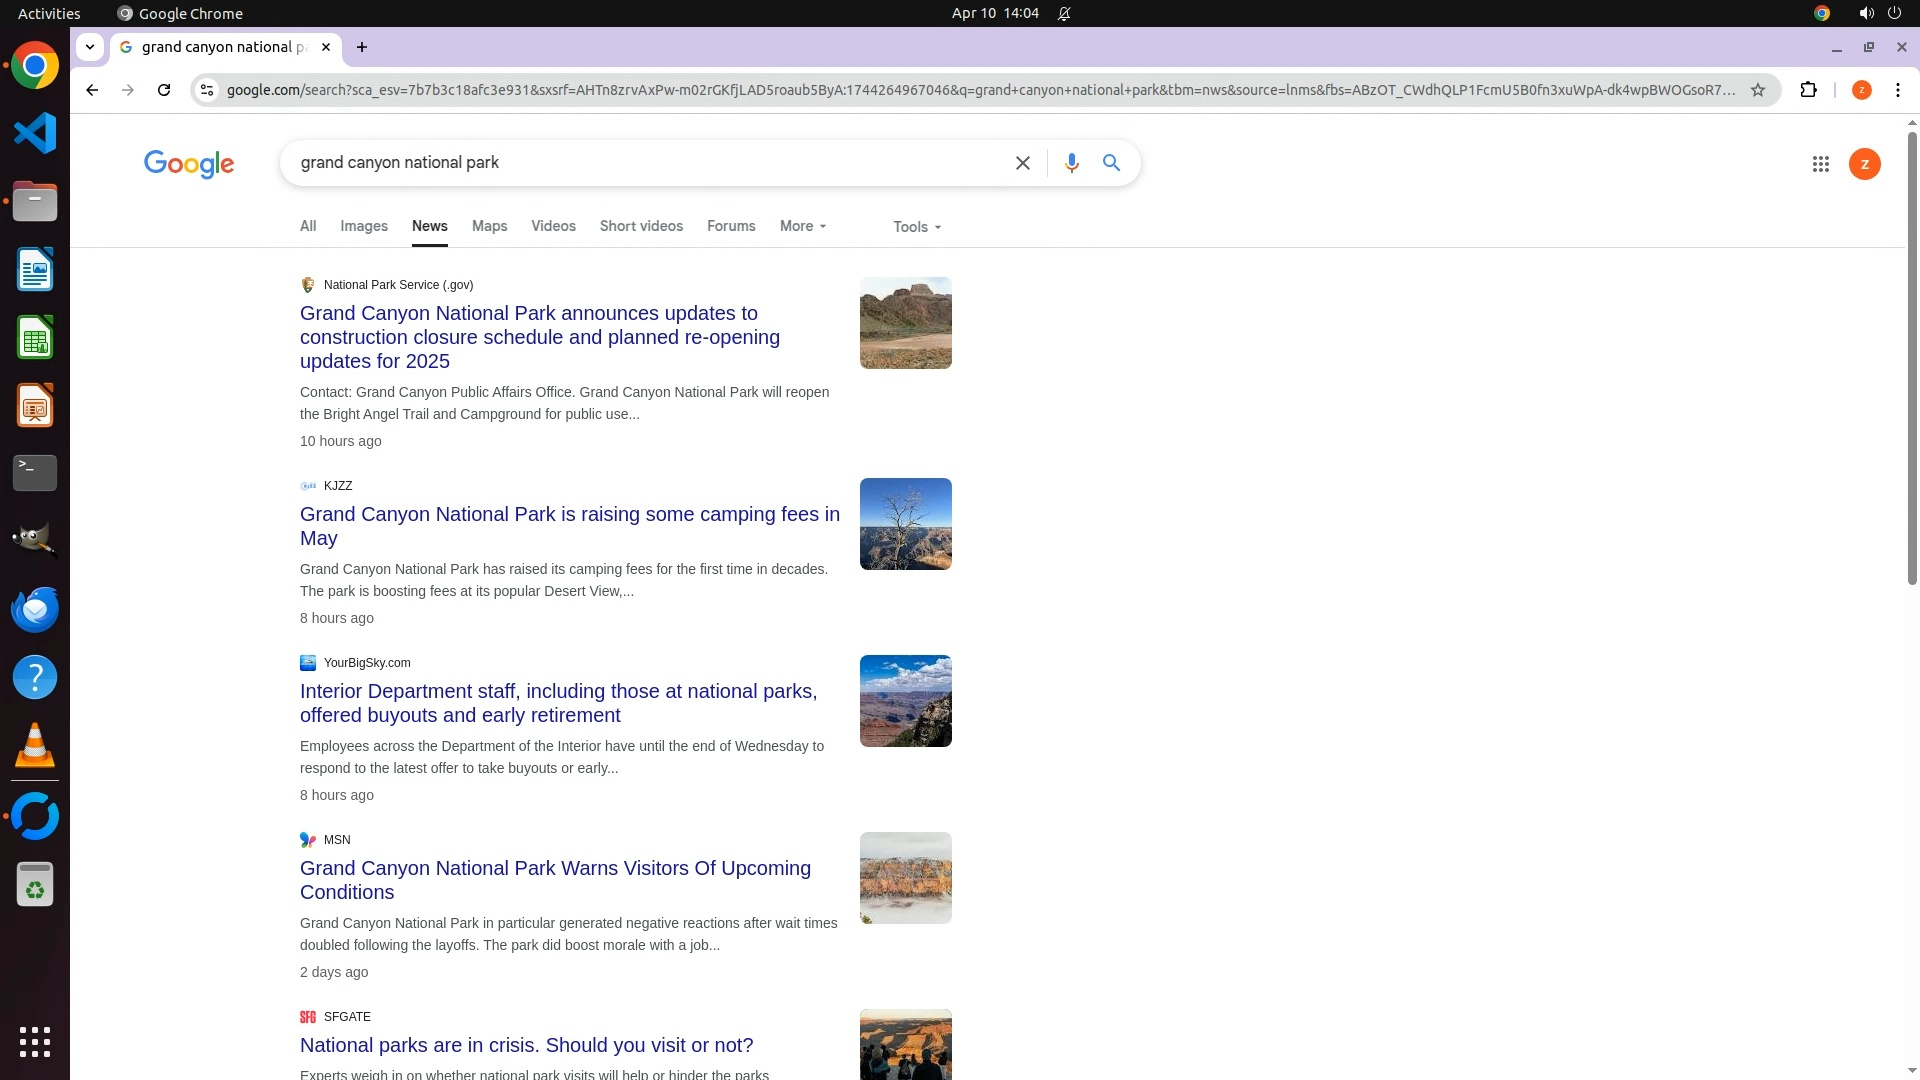Reload the current page
The image size is (1920, 1080).
click(164, 90)
